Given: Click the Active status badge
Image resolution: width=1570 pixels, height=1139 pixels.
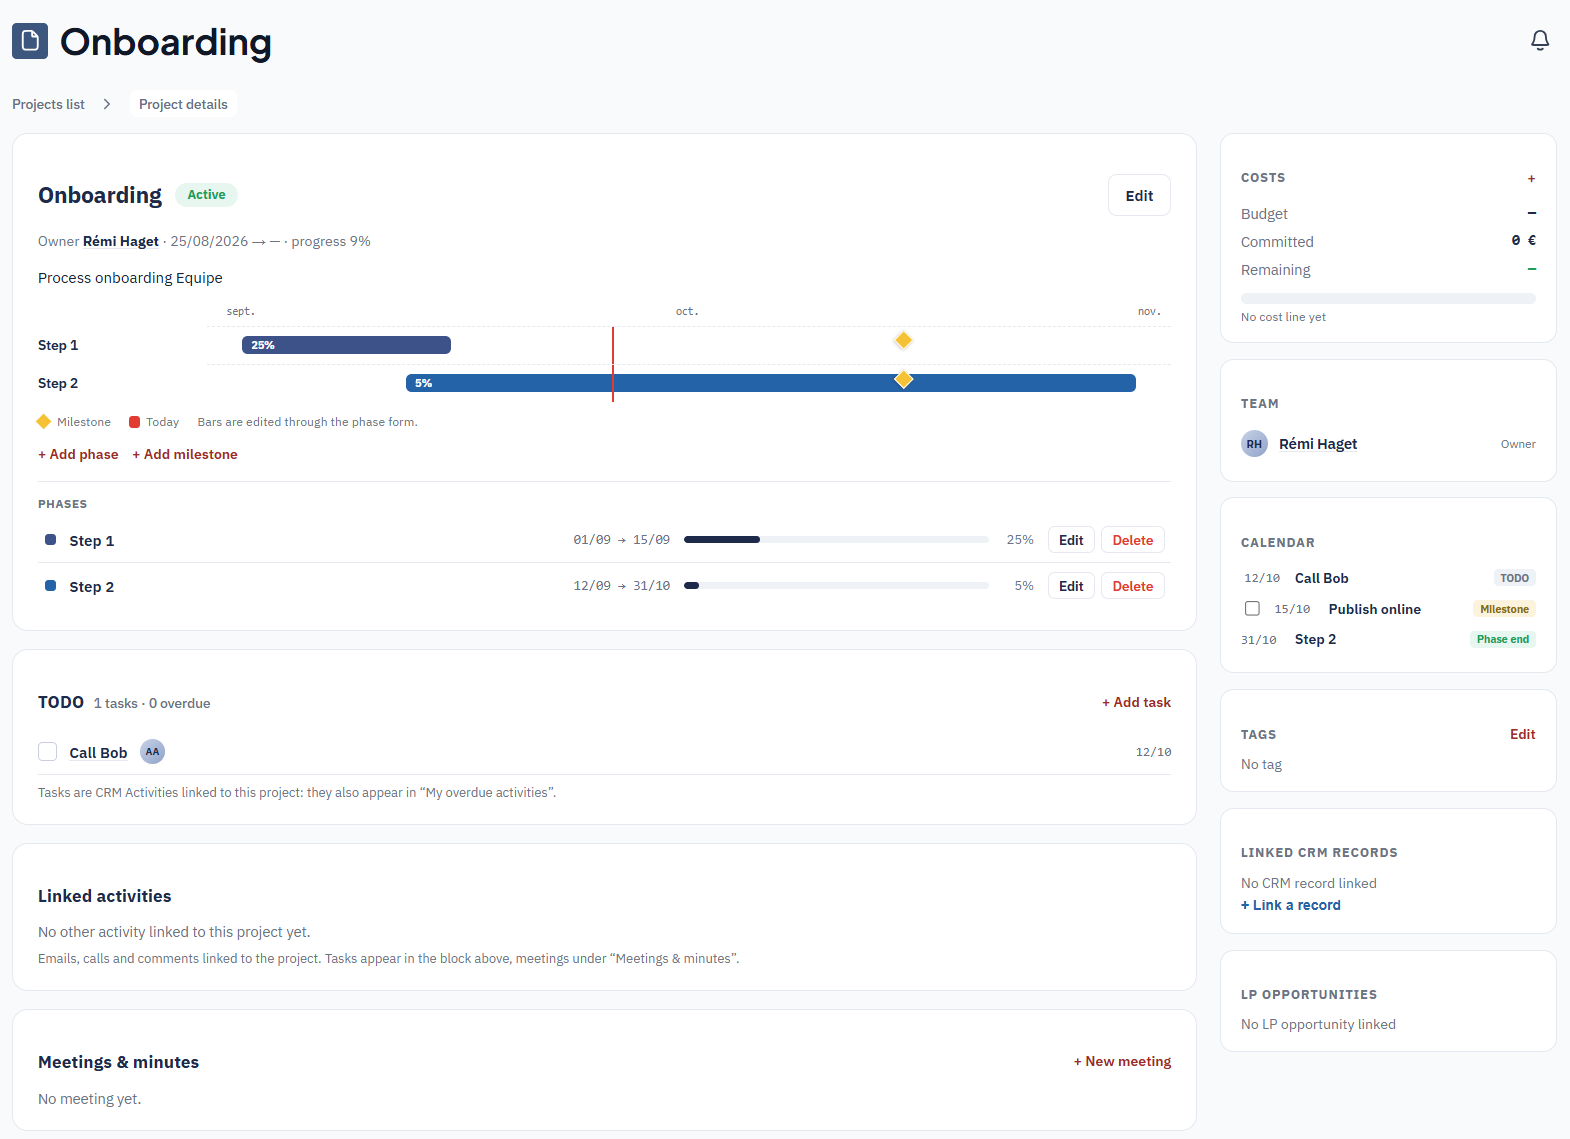Looking at the screenshot, I should 206,195.
